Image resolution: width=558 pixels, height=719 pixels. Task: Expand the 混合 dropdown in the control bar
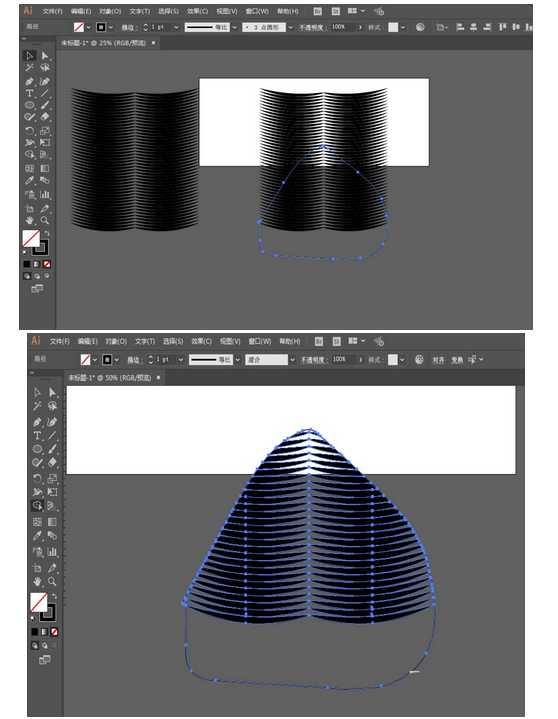coord(292,360)
